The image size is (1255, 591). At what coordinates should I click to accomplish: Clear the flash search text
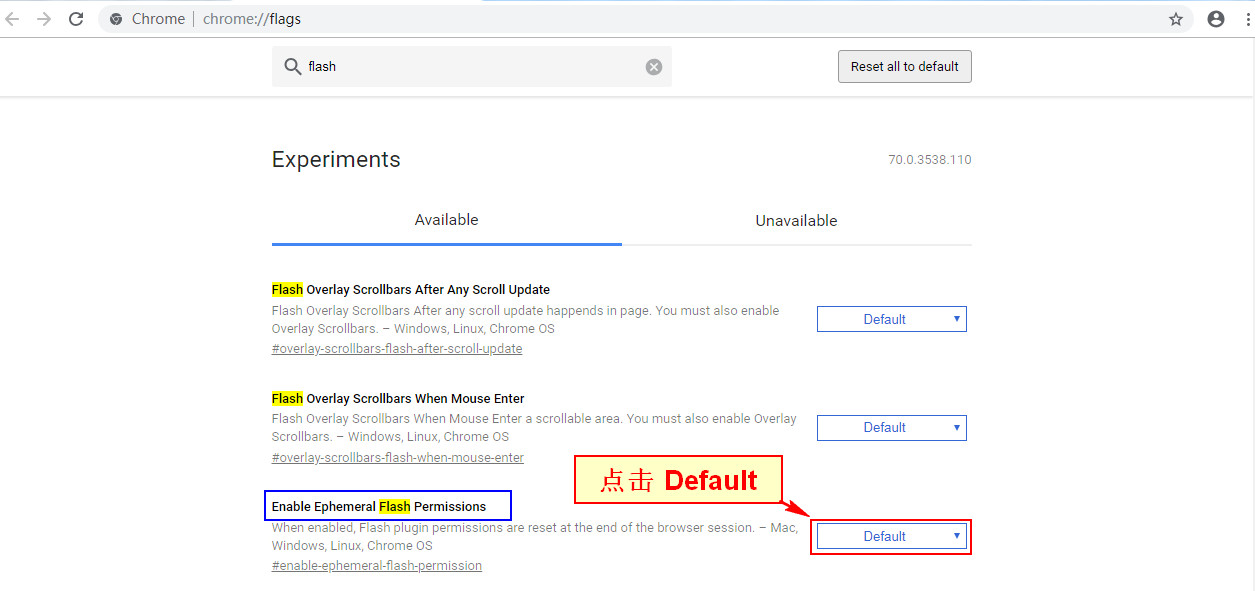(654, 67)
